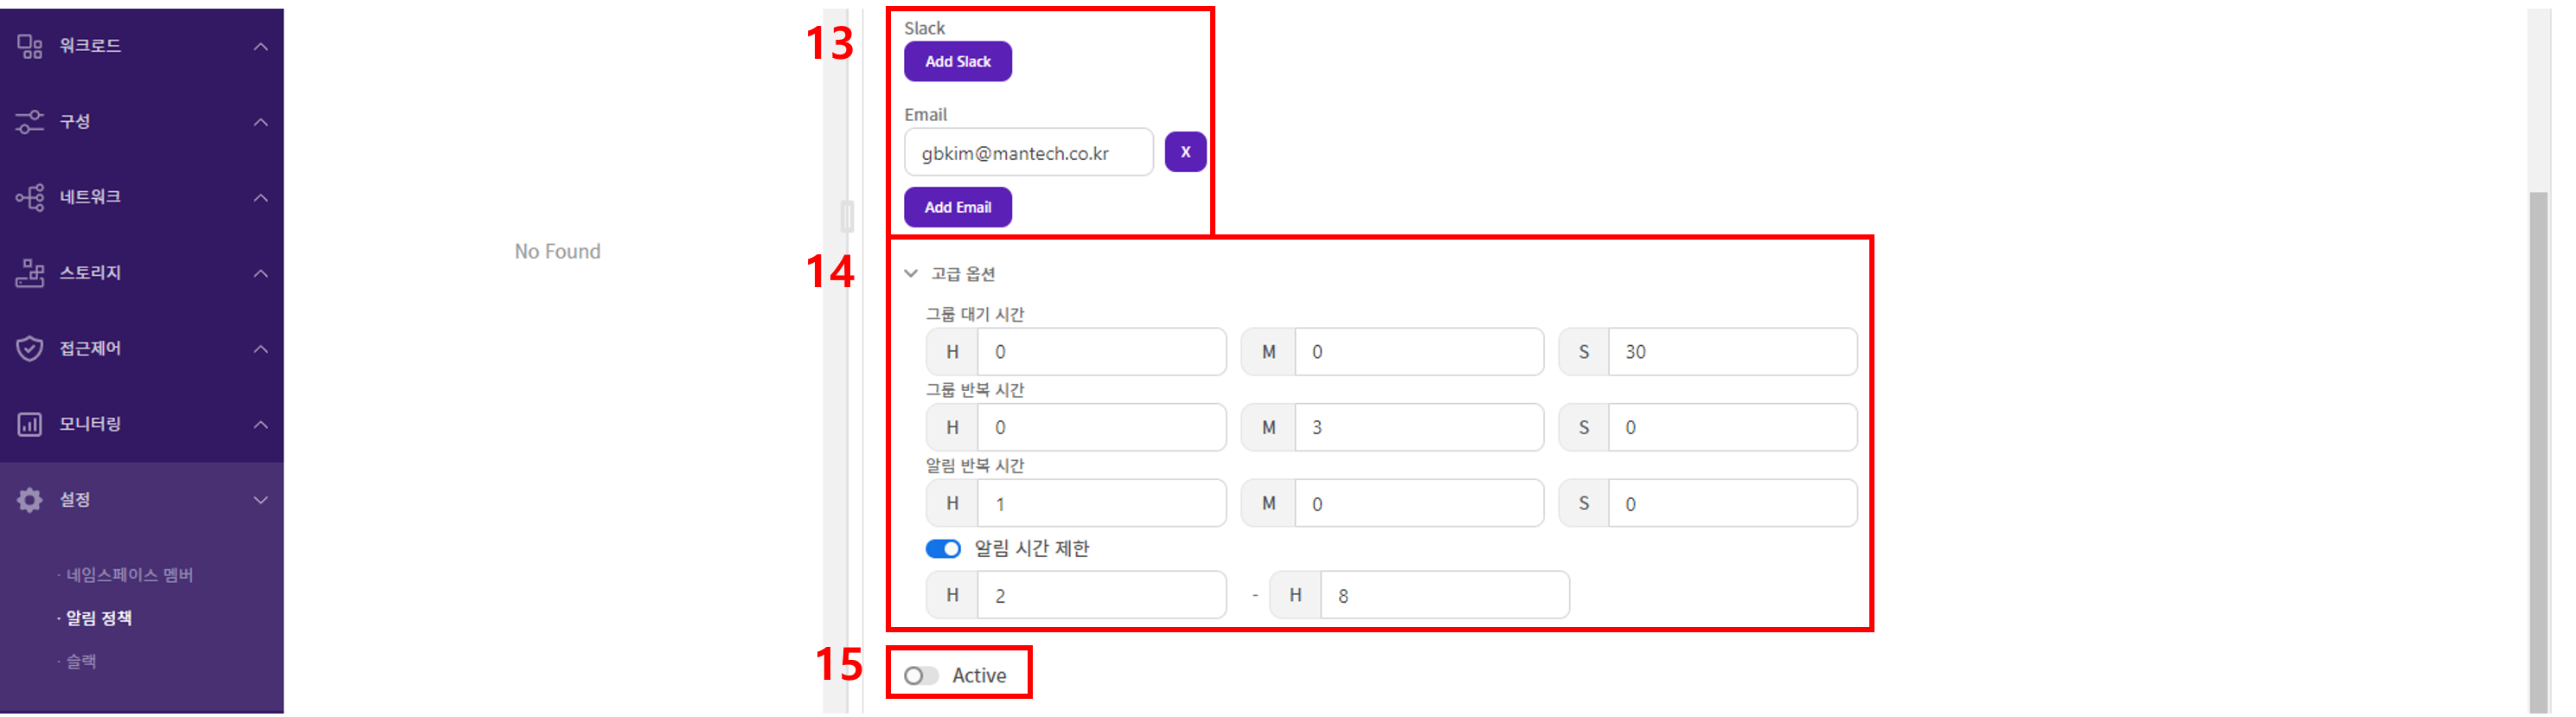
Task: Expand the 모니터링 menu chevron
Action: [261, 424]
